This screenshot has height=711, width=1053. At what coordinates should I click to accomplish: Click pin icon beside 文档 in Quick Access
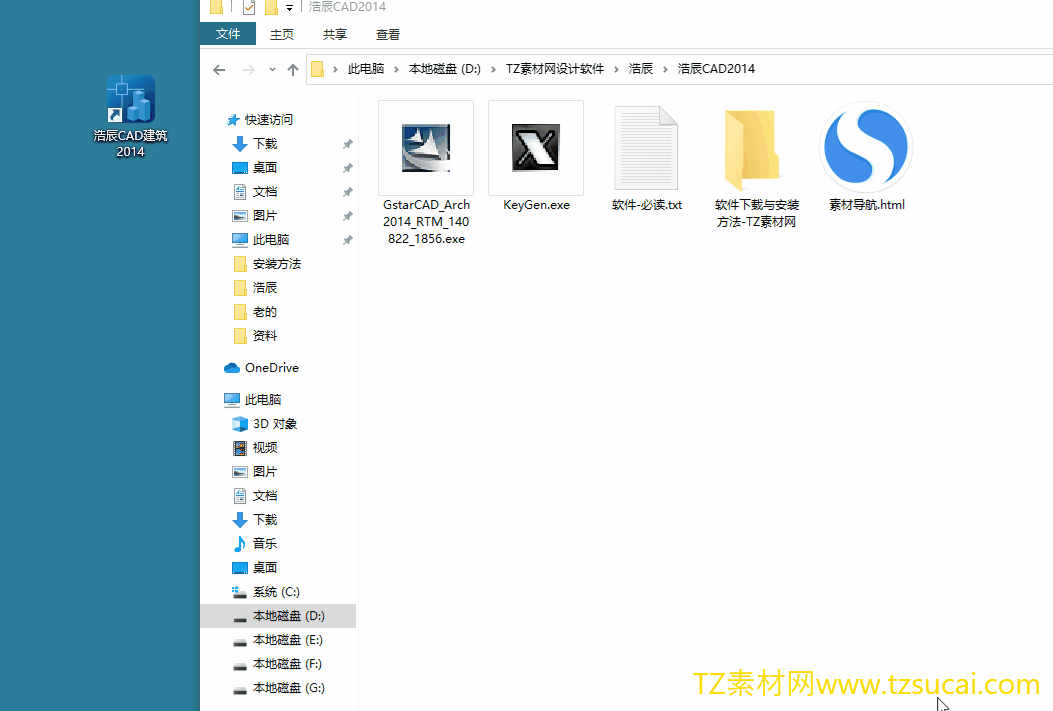click(x=347, y=192)
